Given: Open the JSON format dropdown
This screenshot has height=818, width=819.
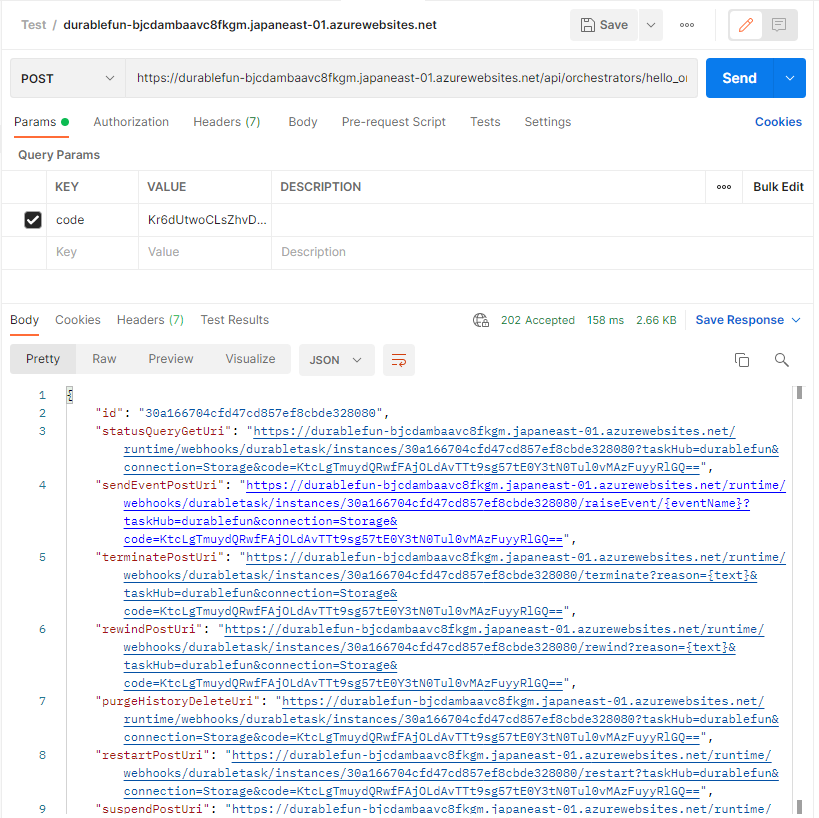Looking at the screenshot, I should click(x=337, y=360).
